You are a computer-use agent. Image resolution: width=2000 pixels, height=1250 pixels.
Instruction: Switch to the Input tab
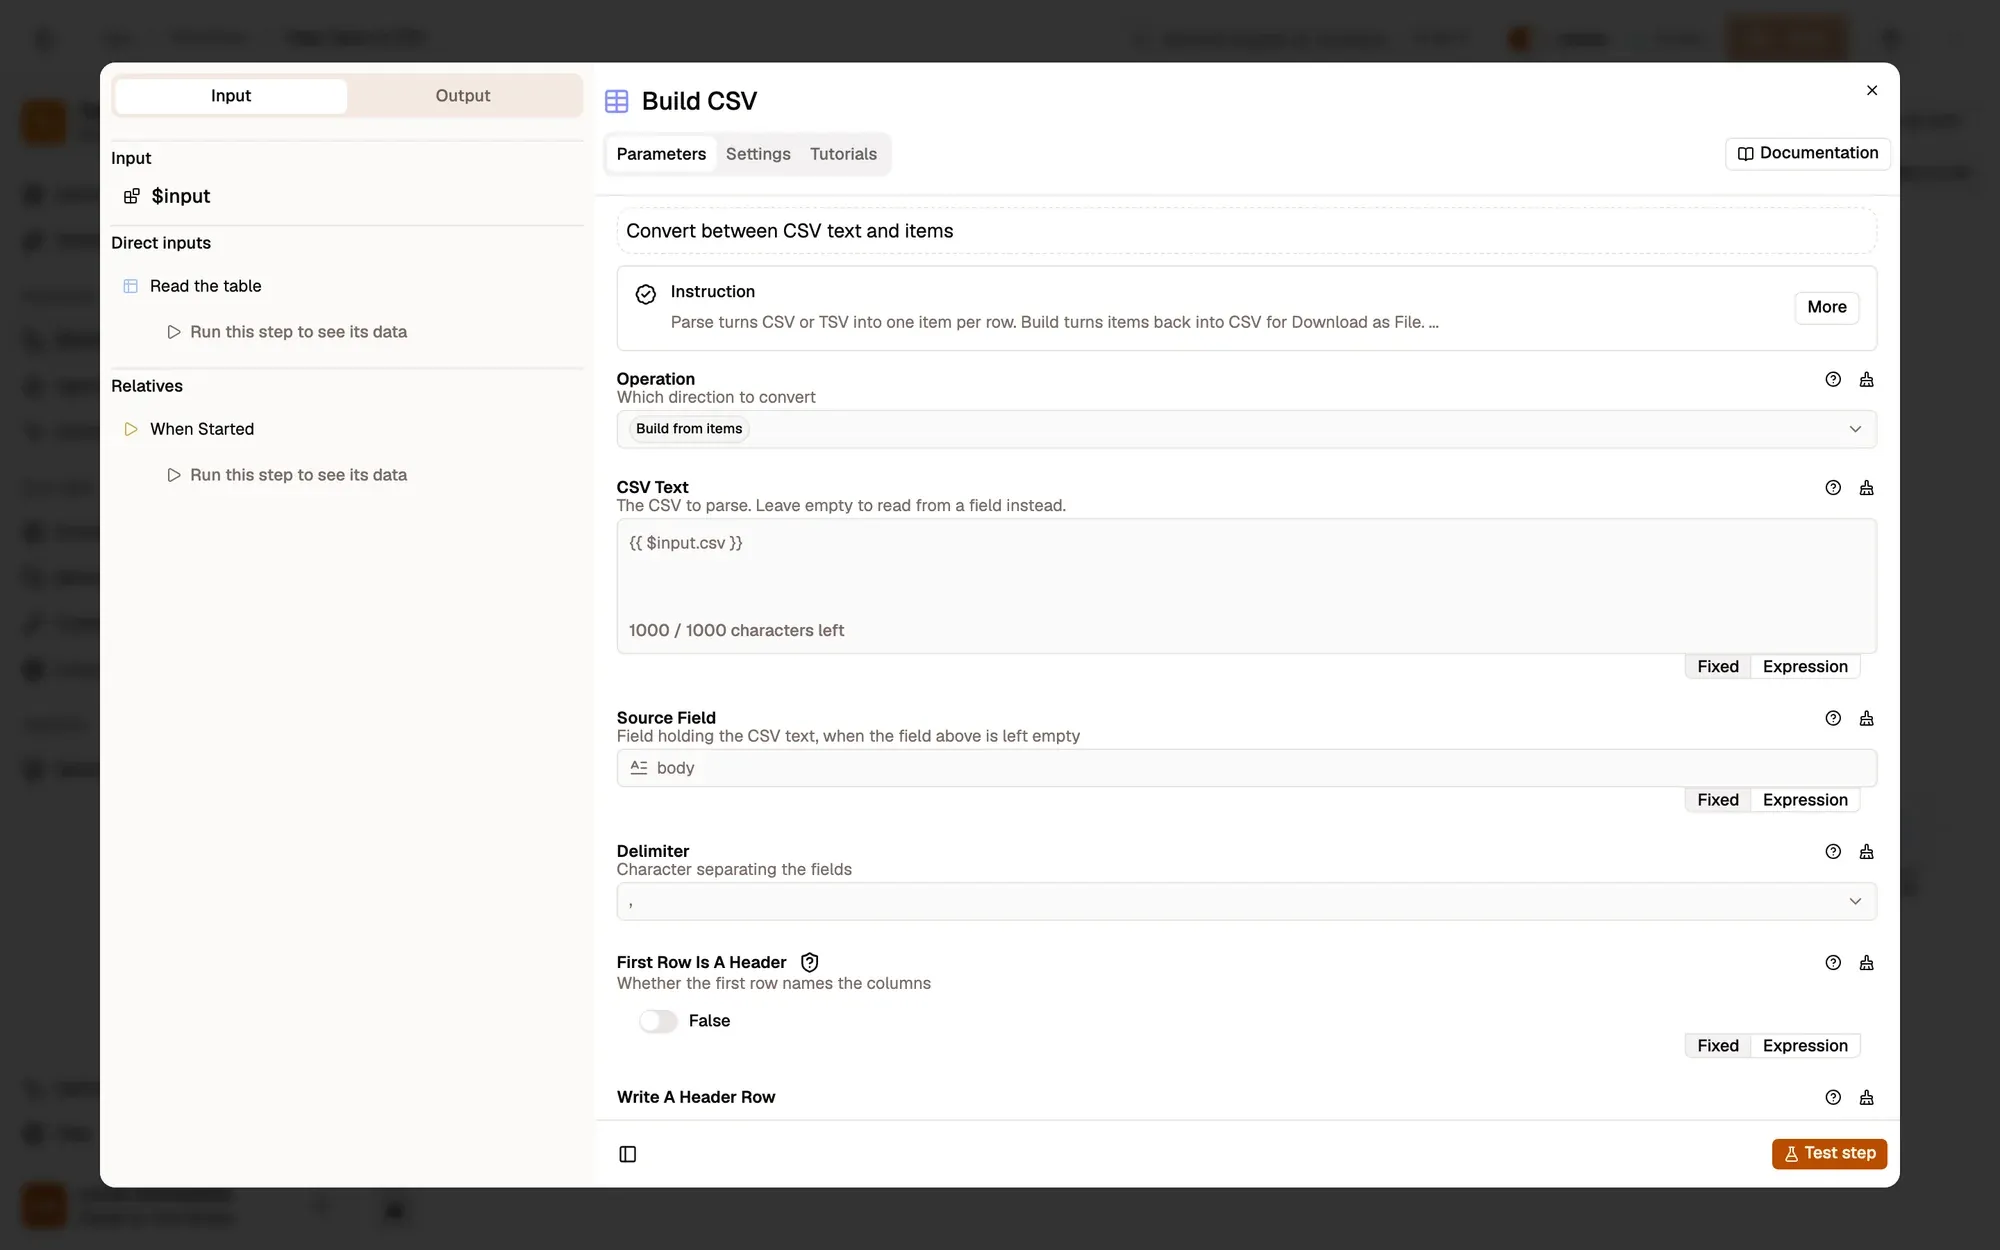coord(231,96)
